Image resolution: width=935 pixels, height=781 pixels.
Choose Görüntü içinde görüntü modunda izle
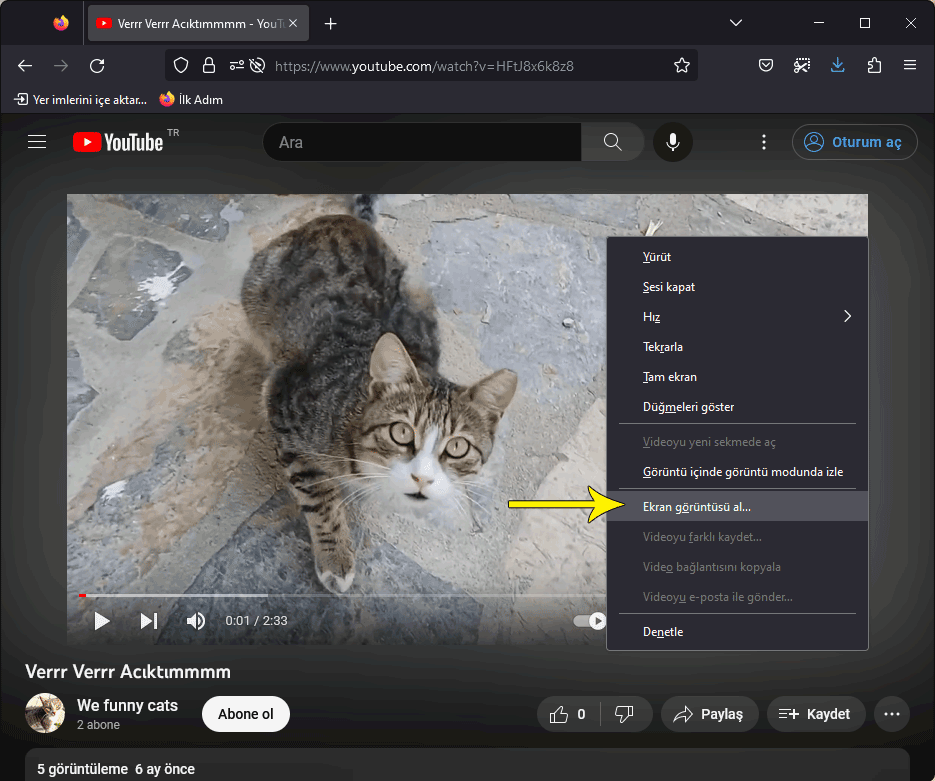click(x=737, y=472)
